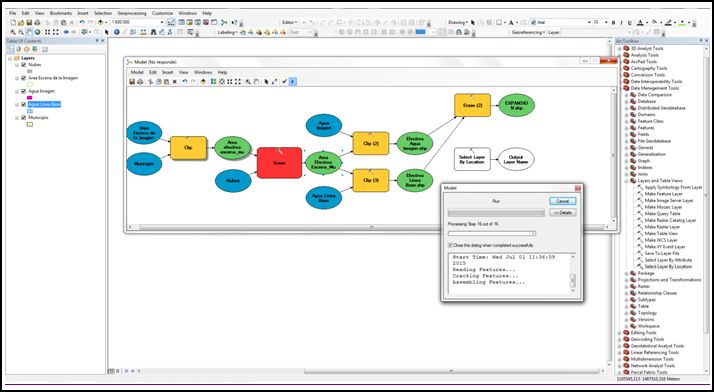Viewport: 714px width, 392px height.
Task: Toggle the Municipio layer checkbox
Action: [x=24, y=117]
